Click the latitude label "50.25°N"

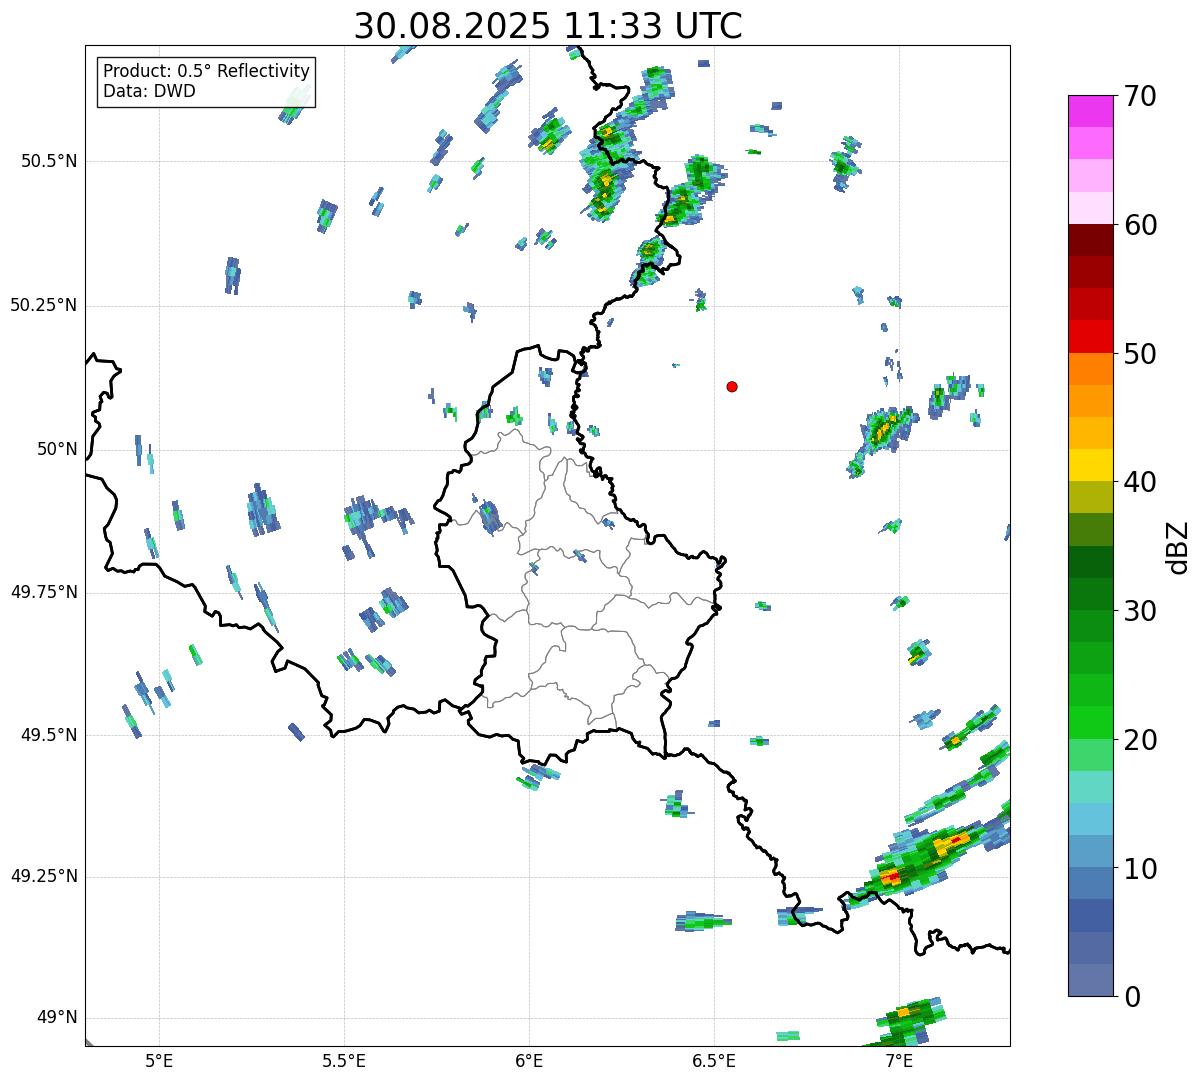pyautogui.click(x=44, y=305)
